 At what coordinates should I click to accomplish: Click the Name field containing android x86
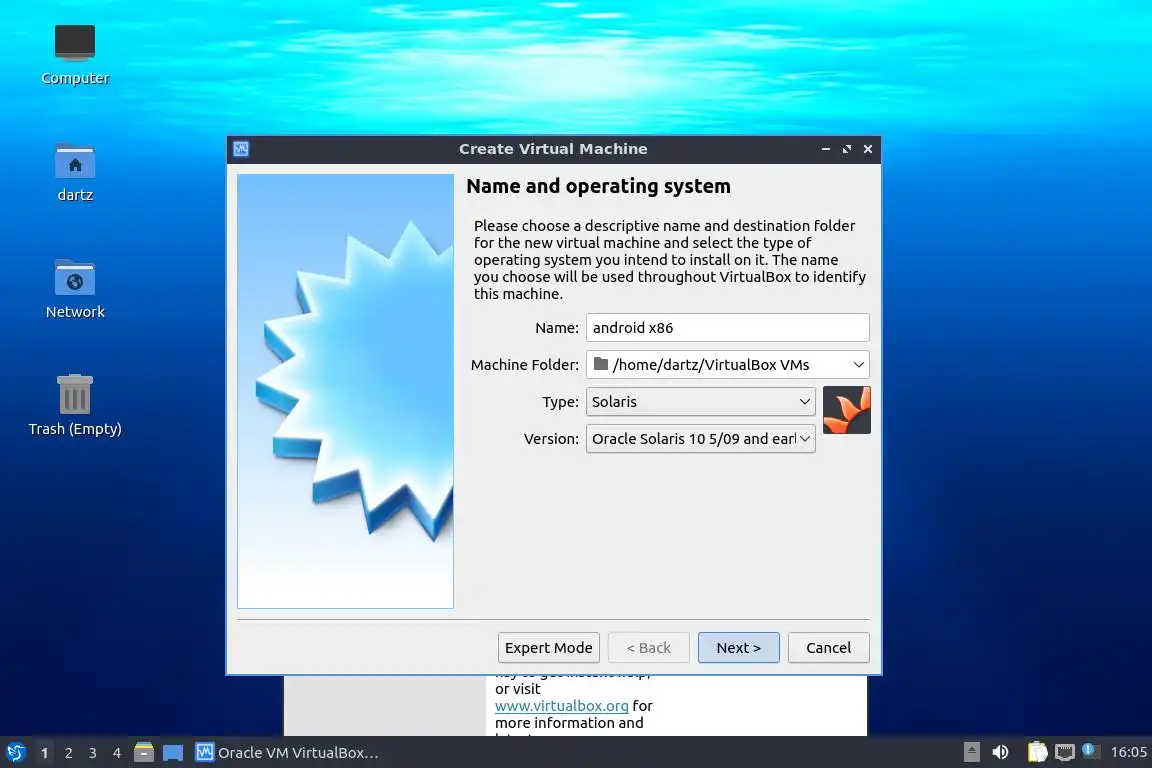click(x=727, y=328)
